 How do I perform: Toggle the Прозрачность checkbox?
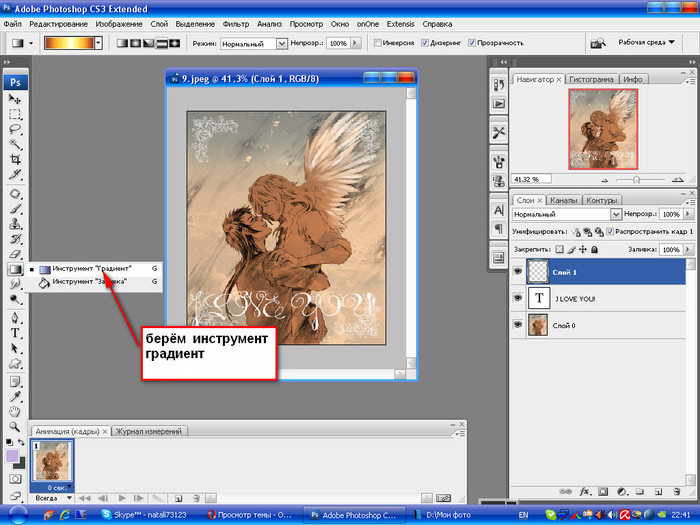[472, 43]
